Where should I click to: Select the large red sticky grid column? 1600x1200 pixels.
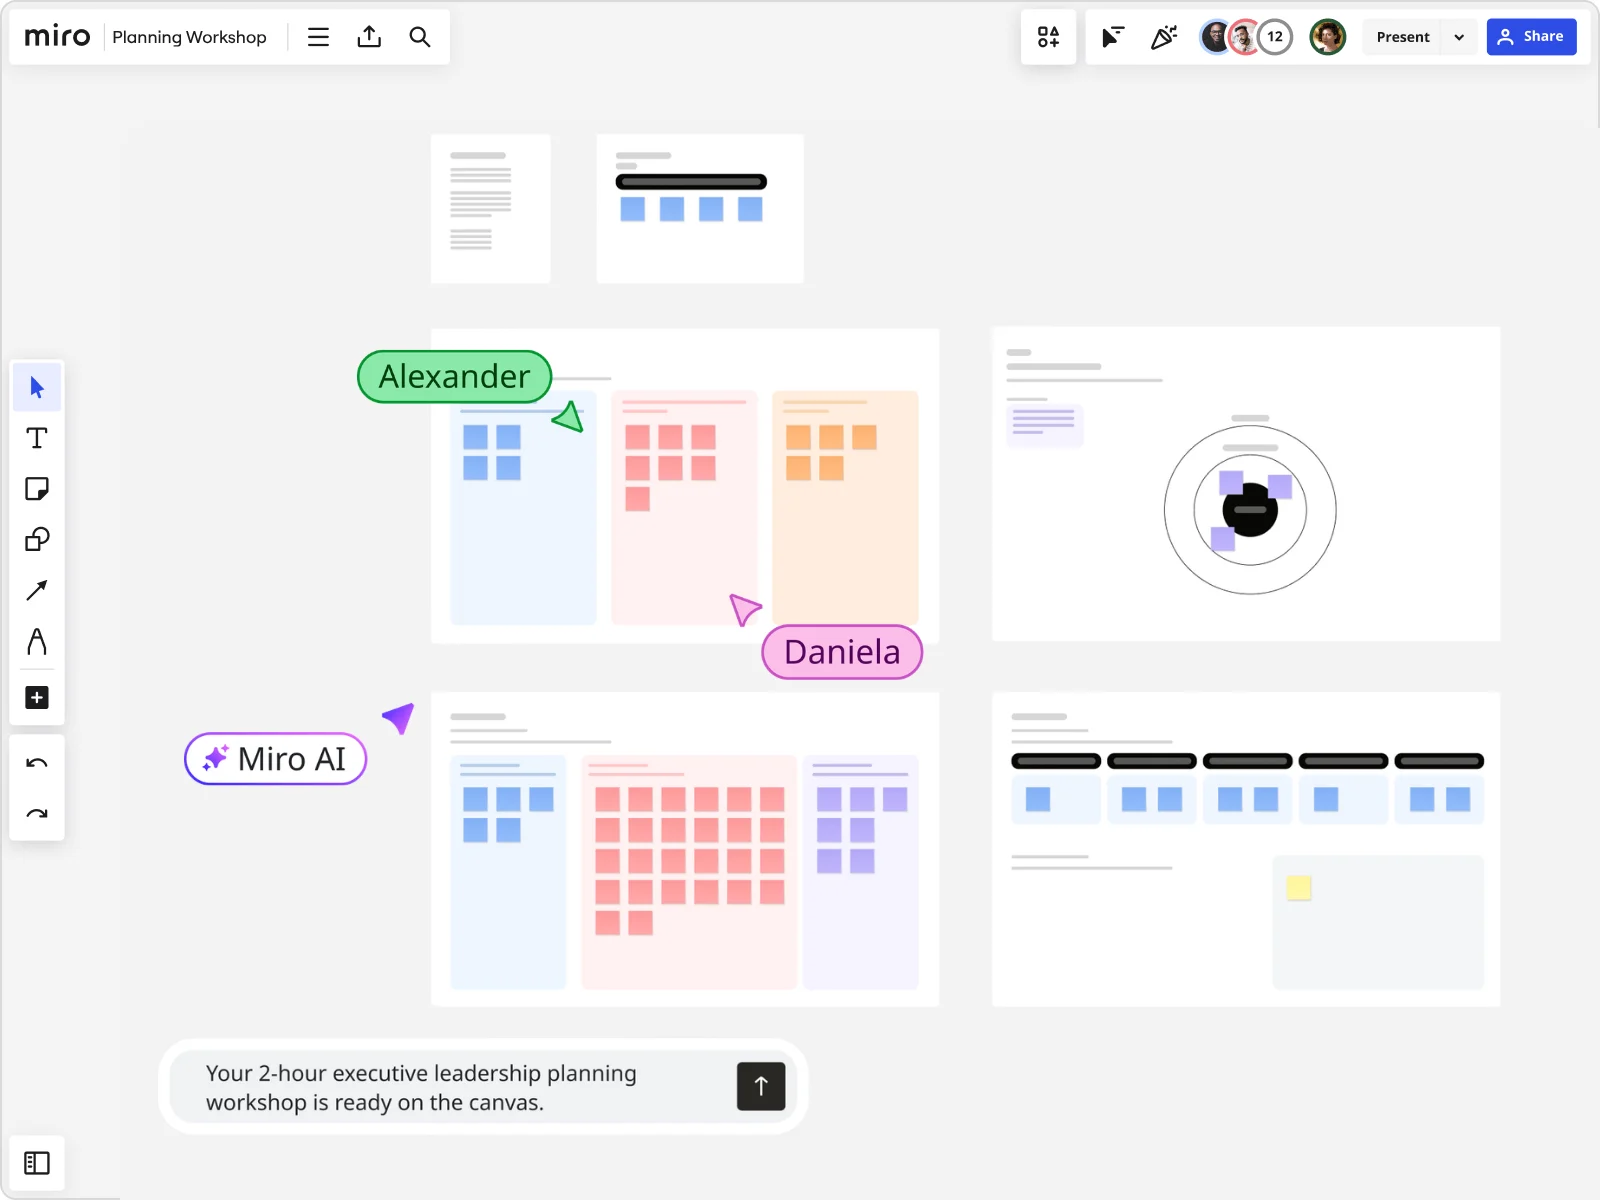tap(689, 872)
